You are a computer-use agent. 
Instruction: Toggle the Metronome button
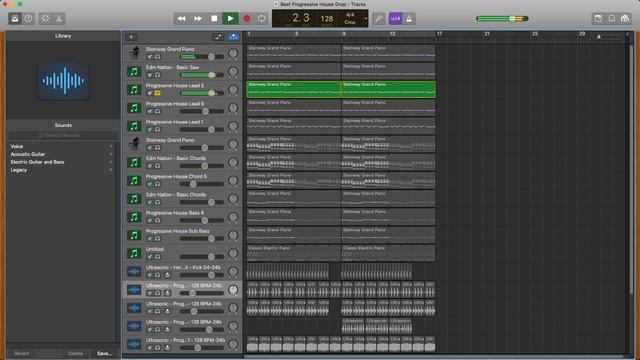coord(409,19)
